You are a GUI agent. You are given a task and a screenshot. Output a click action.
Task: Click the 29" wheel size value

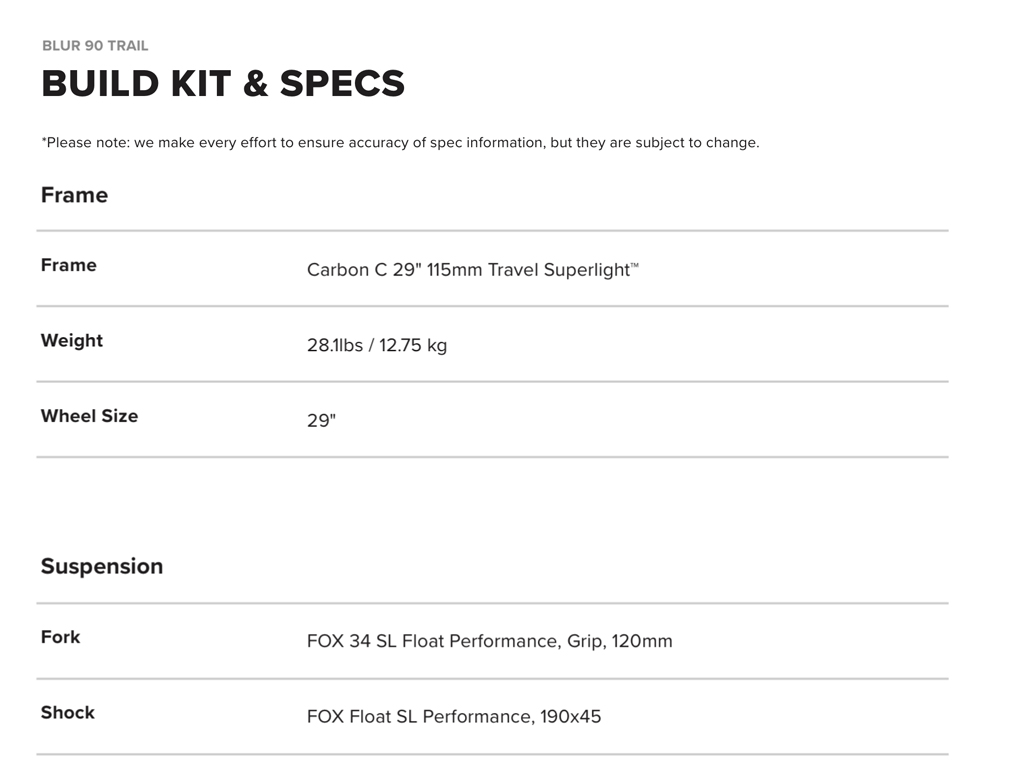[321, 421]
